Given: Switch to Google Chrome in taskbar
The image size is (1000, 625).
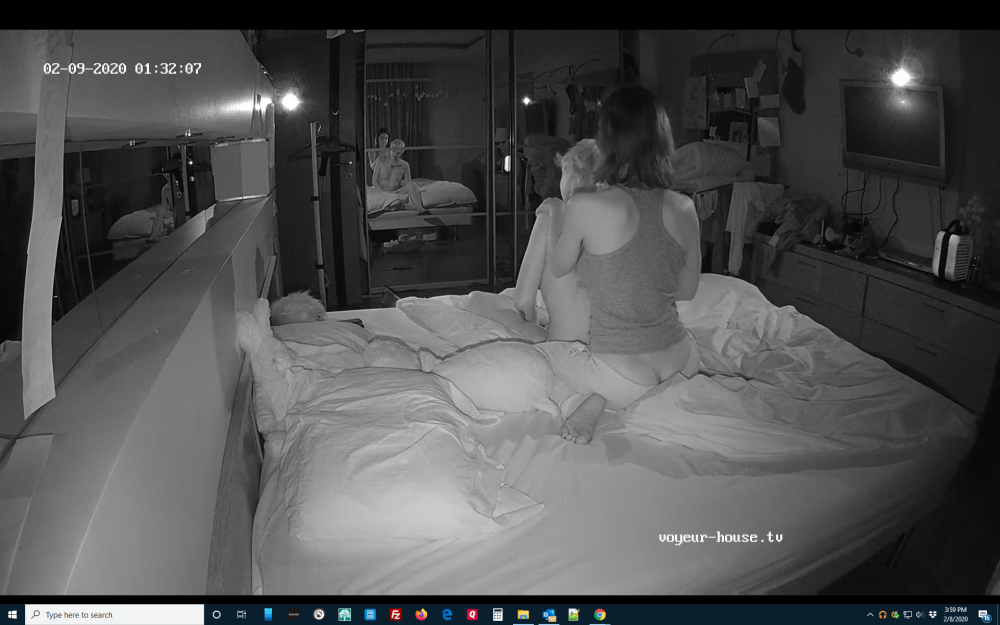Looking at the screenshot, I should tap(600, 615).
